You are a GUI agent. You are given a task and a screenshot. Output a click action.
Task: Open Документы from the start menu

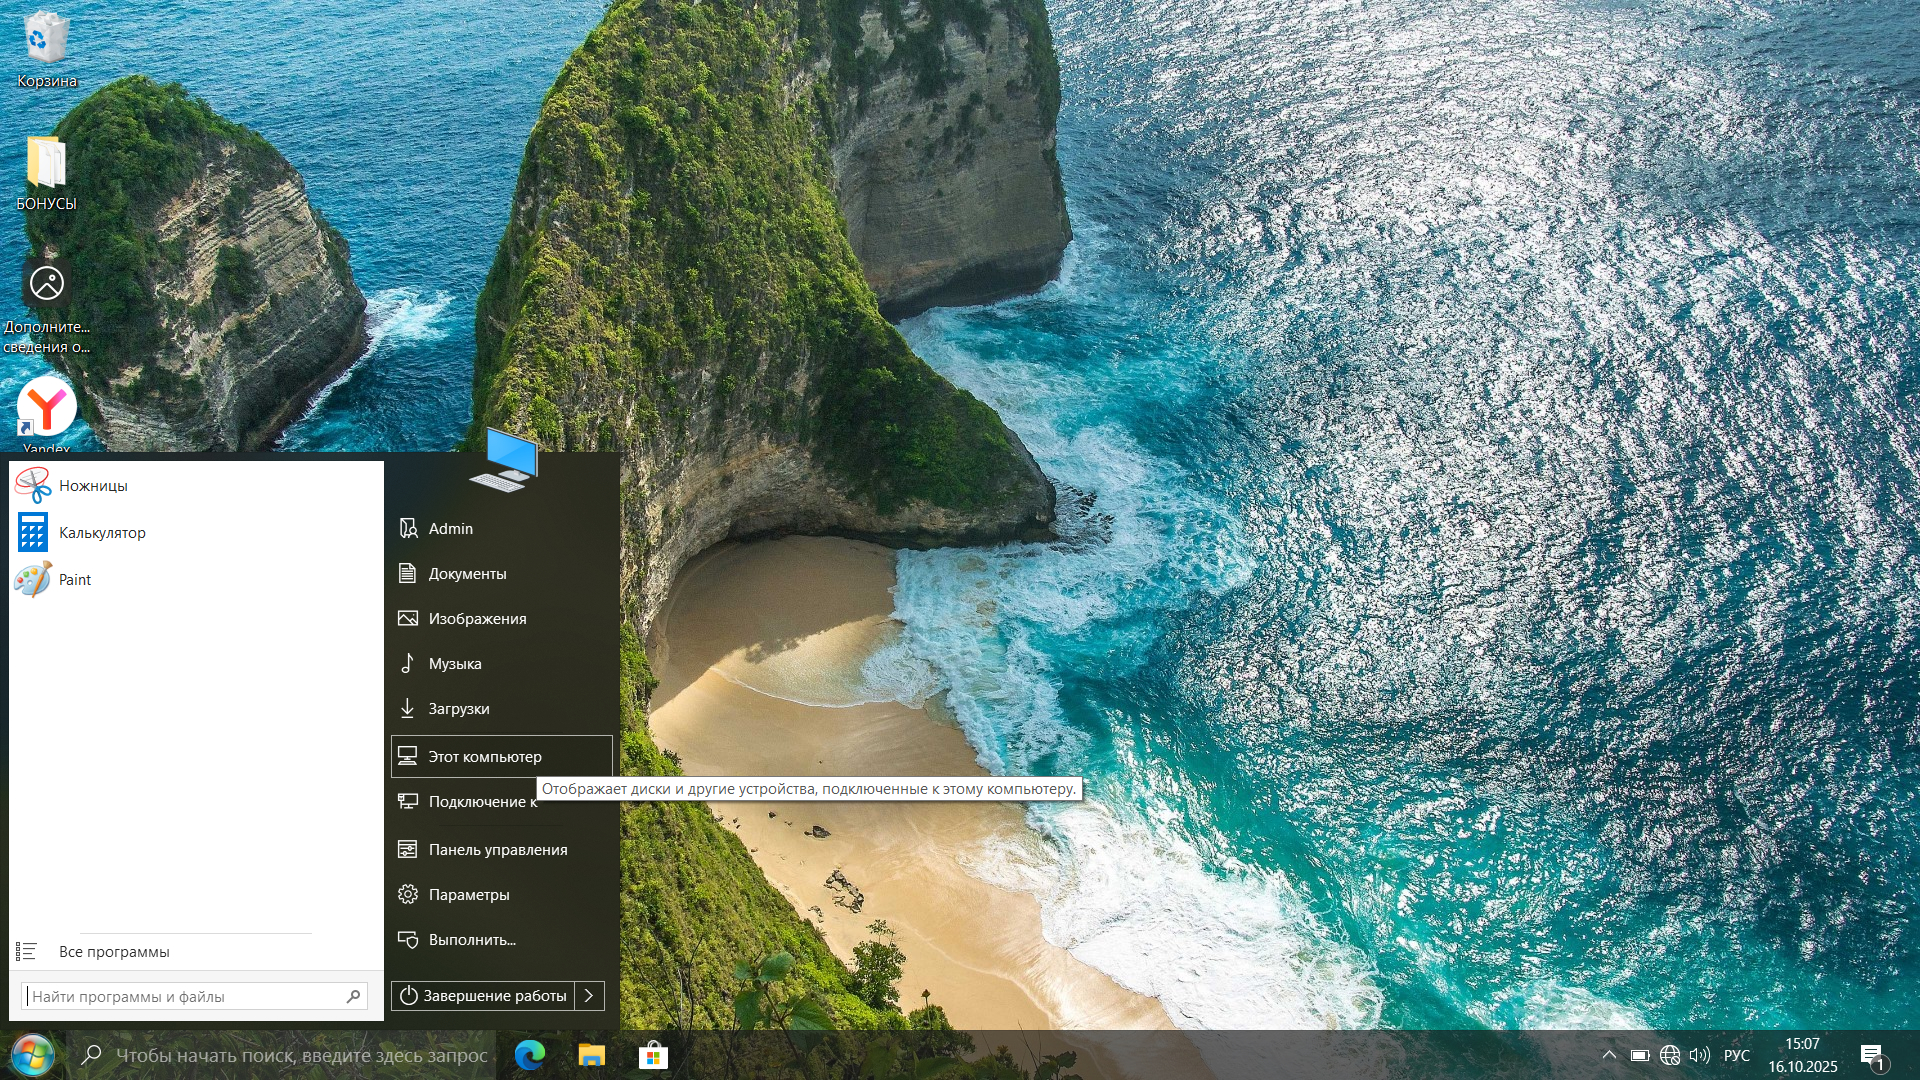(x=467, y=574)
